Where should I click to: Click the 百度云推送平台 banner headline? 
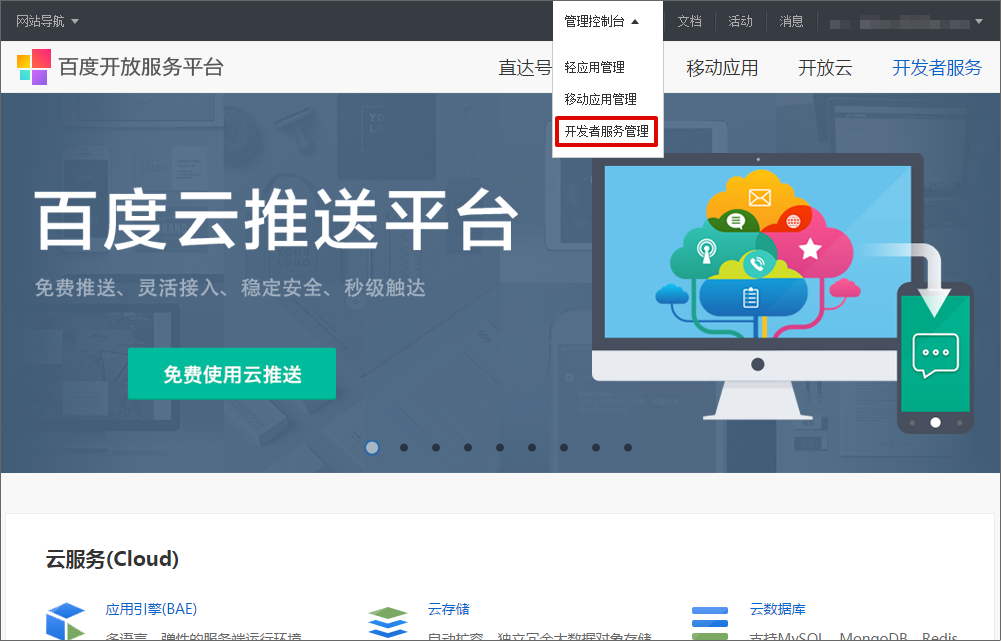tap(276, 219)
